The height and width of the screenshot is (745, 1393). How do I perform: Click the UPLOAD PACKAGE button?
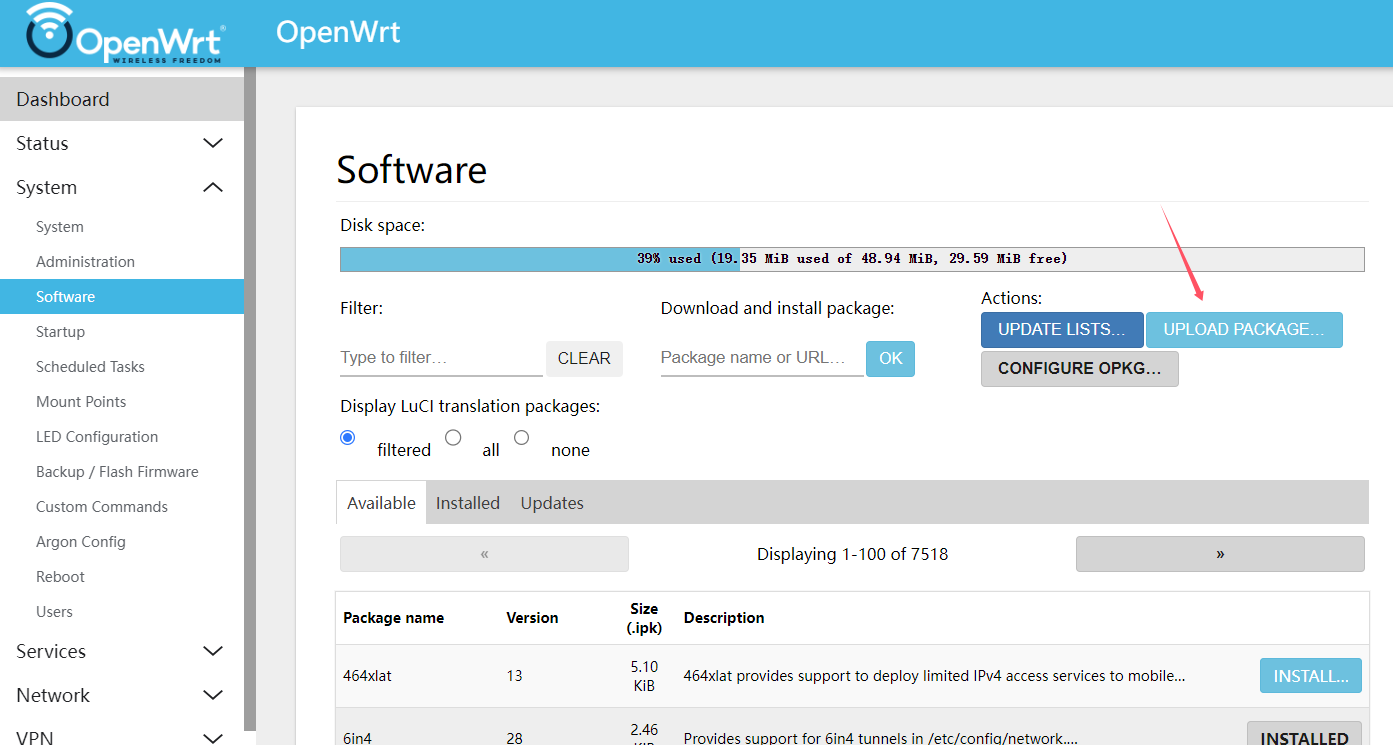tap(1244, 330)
